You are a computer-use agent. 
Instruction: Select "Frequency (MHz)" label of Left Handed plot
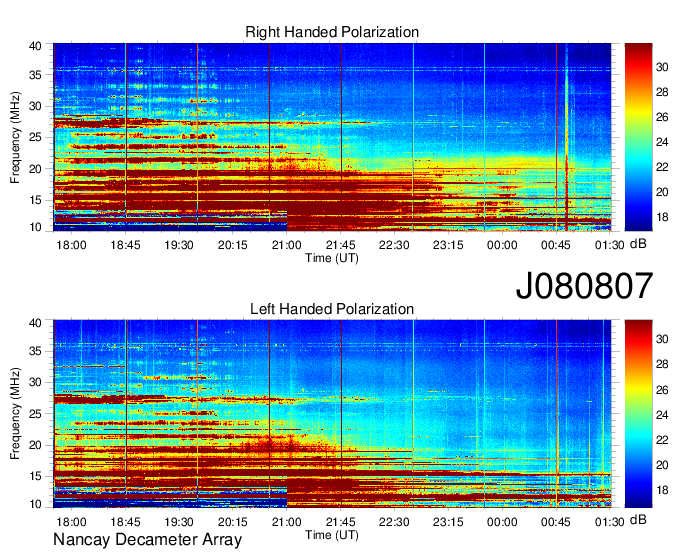point(15,414)
